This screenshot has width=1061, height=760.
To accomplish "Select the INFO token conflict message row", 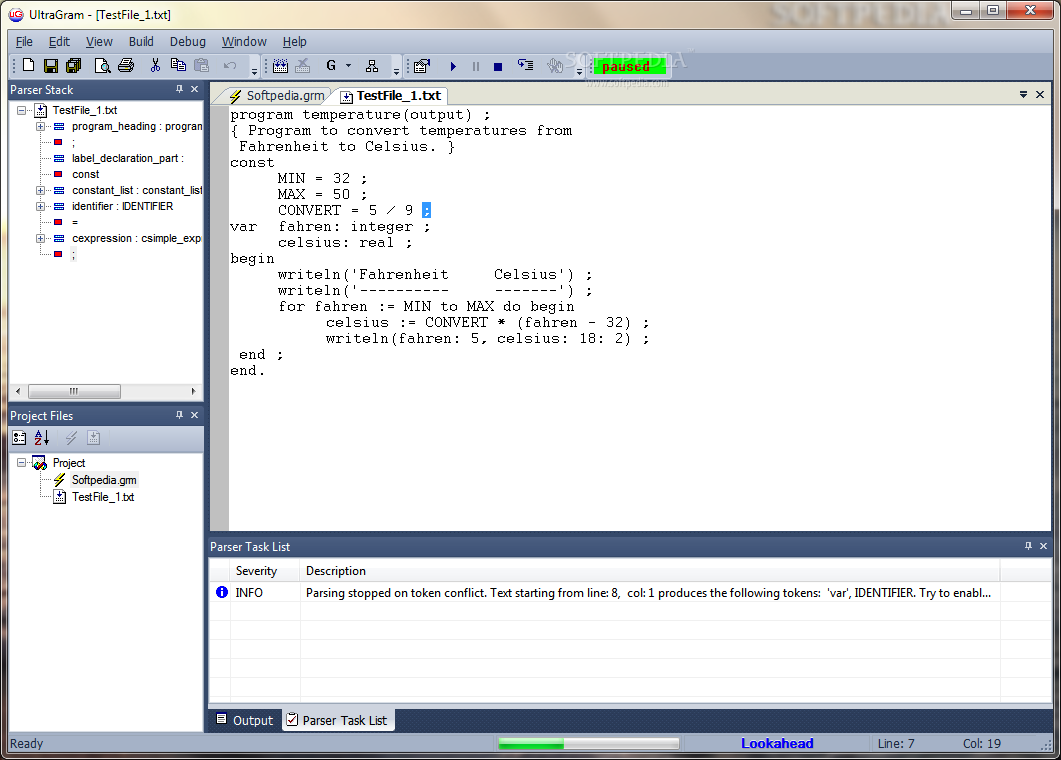I will click(x=604, y=593).
